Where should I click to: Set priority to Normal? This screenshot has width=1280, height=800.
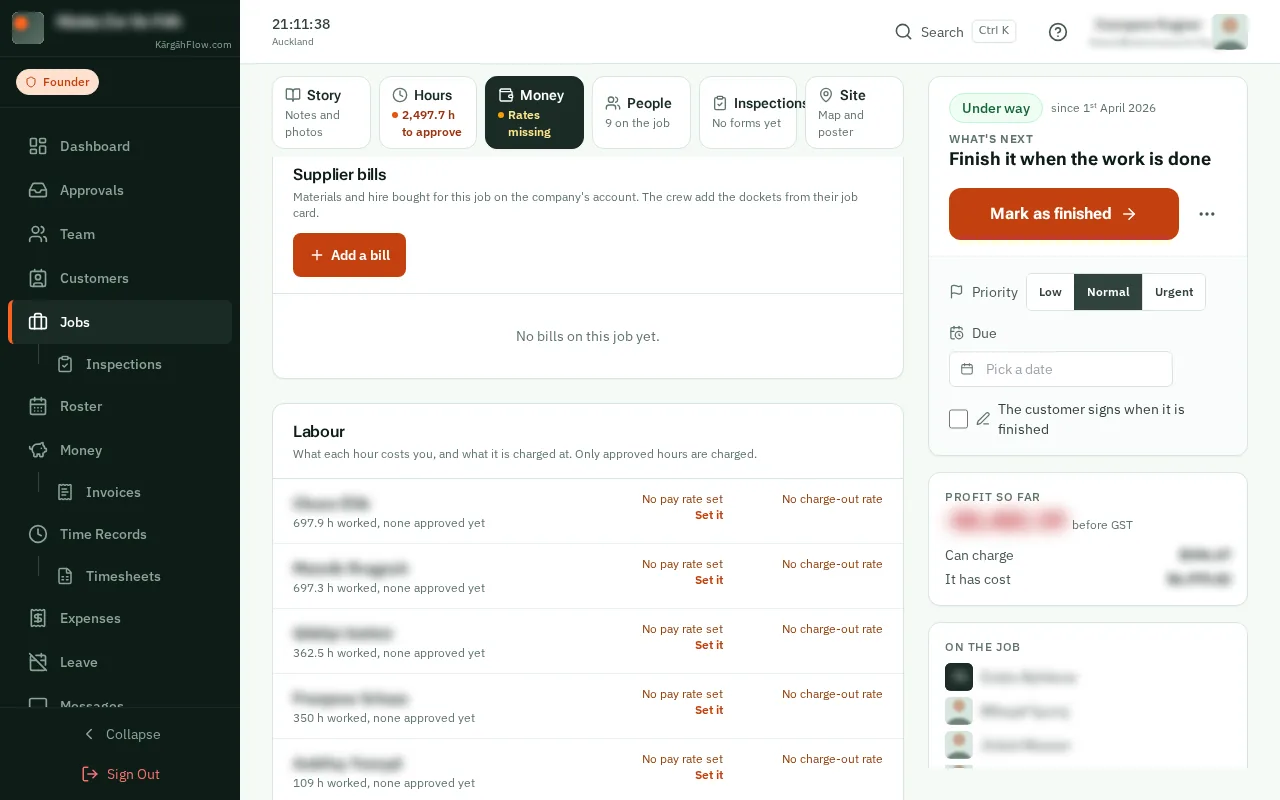point(1108,292)
